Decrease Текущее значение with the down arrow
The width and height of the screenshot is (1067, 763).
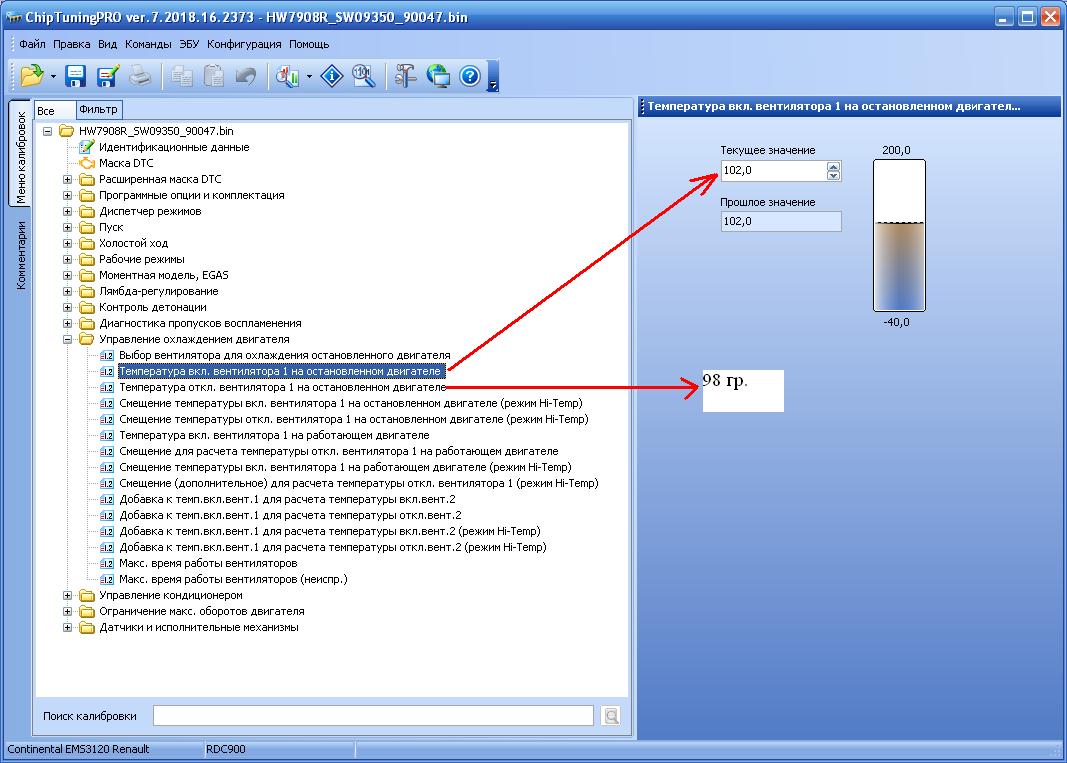[x=834, y=175]
